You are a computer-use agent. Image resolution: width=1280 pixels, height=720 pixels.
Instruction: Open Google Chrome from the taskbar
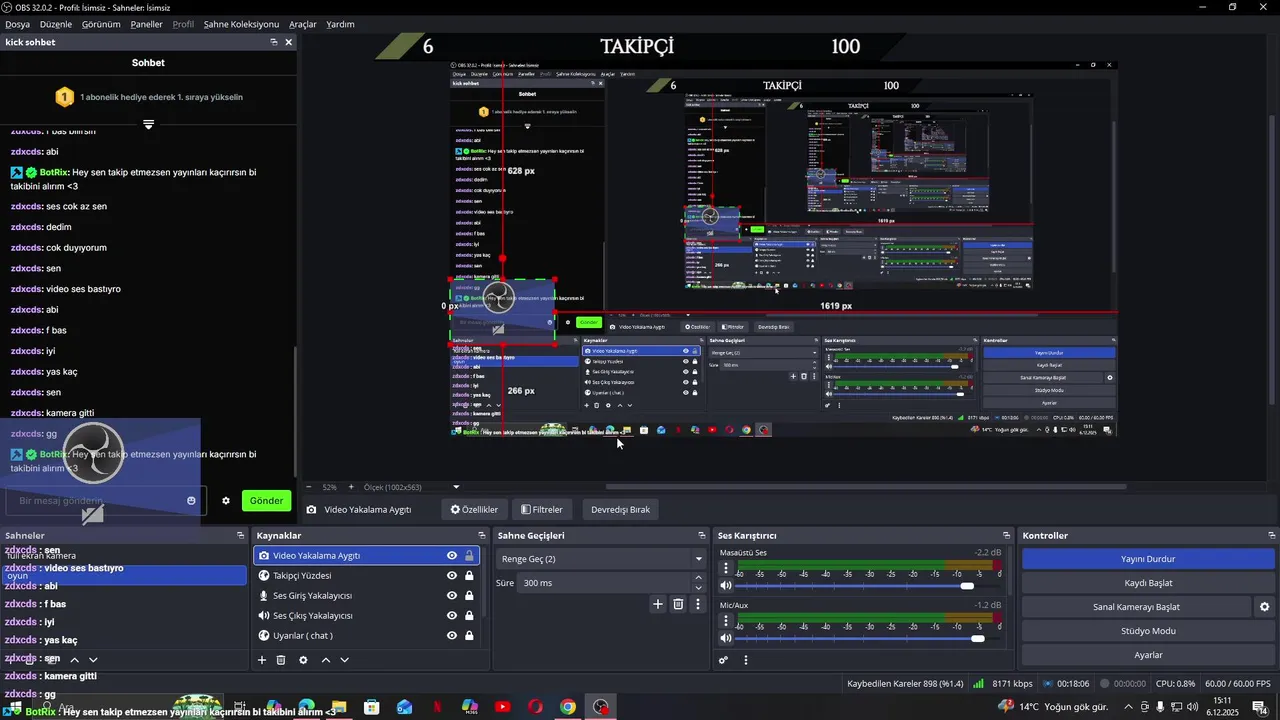click(x=567, y=707)
